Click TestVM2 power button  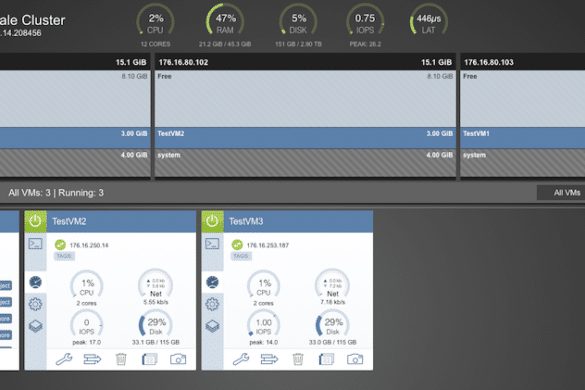pos(35,221)
